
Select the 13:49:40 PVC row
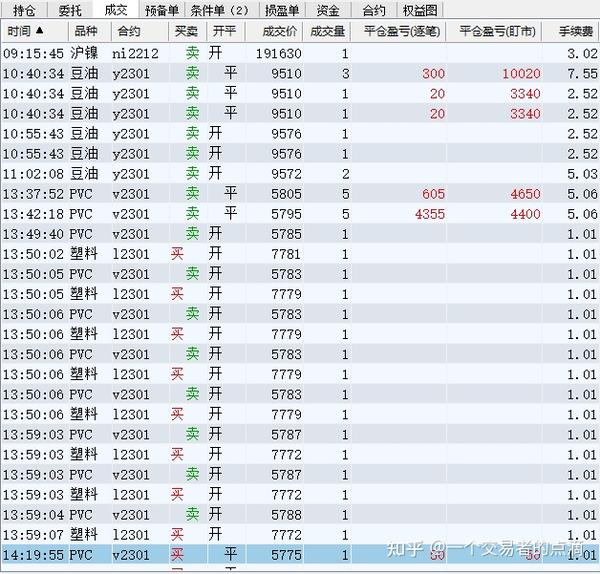click(300, 234)
